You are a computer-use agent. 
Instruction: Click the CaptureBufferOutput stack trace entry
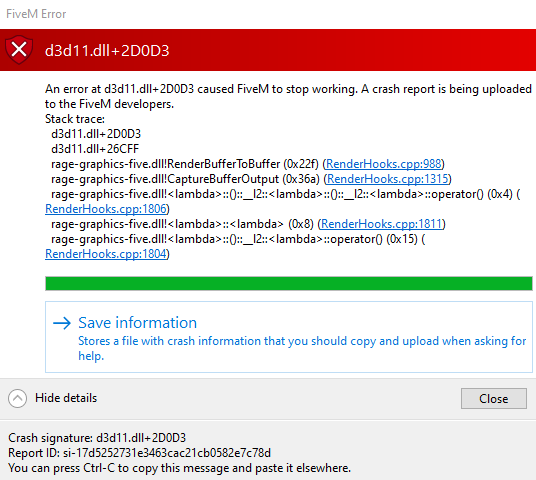pyautogui.click(x=251, y=179)
